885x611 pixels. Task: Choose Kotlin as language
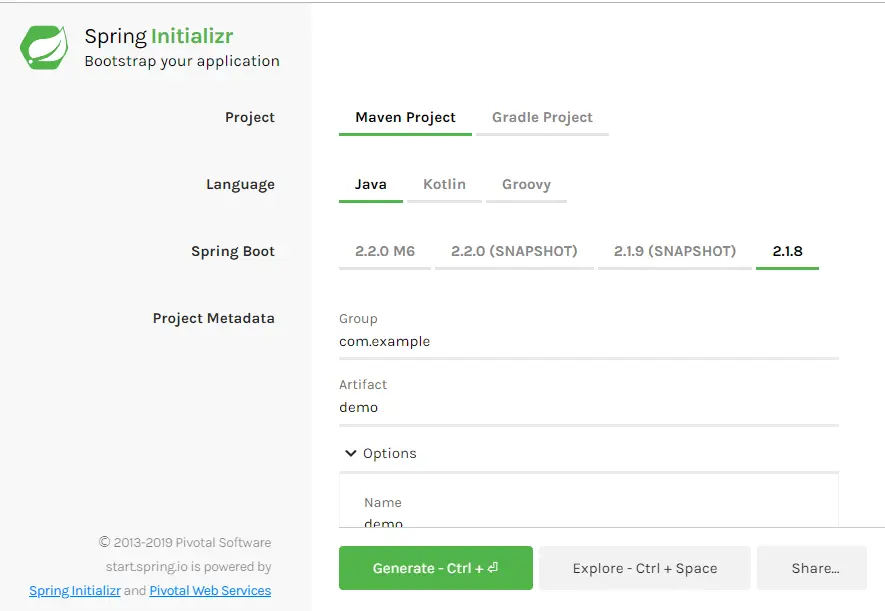(444, 184)
